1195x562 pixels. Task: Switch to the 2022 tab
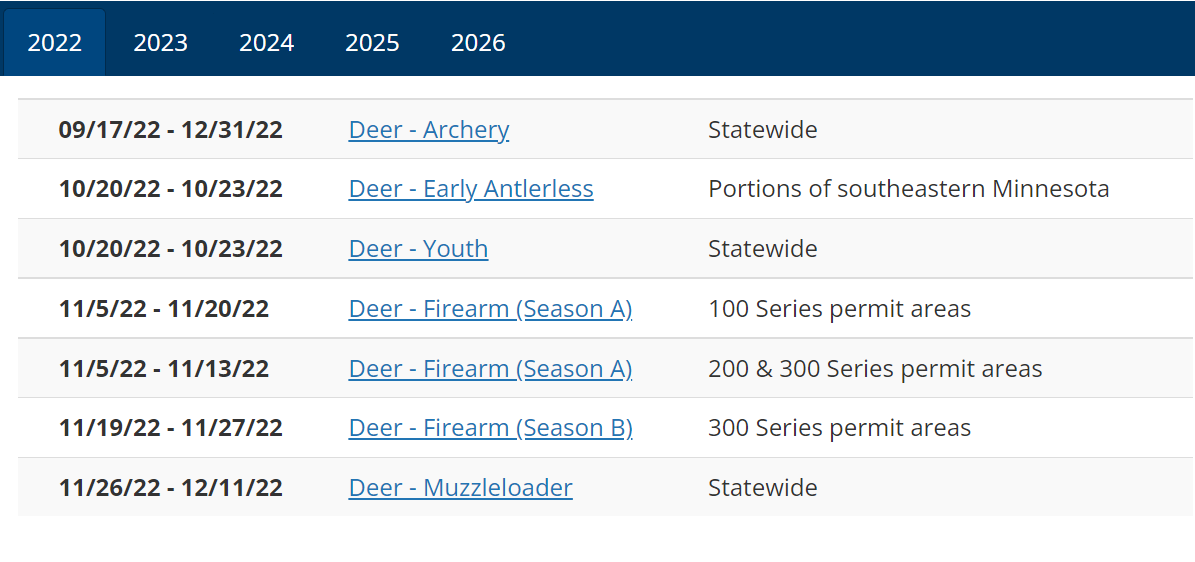(54, 42)
